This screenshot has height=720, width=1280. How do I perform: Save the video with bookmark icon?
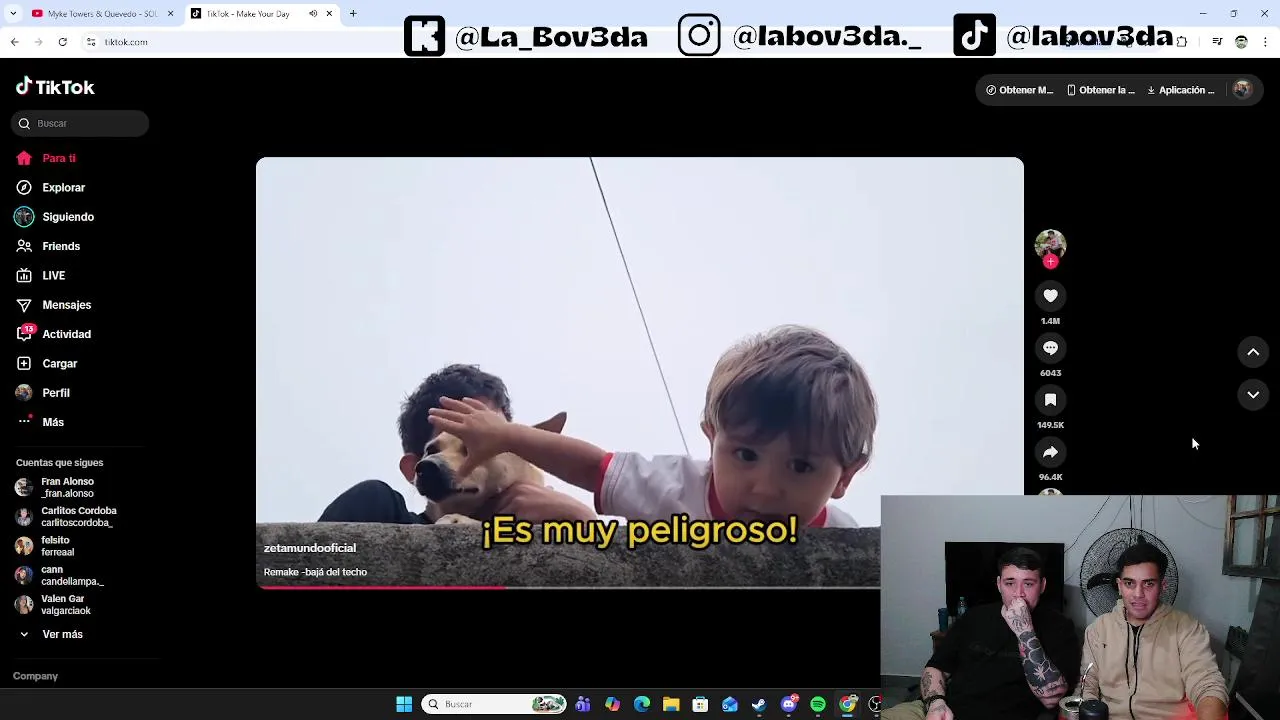pos(1050,400)
